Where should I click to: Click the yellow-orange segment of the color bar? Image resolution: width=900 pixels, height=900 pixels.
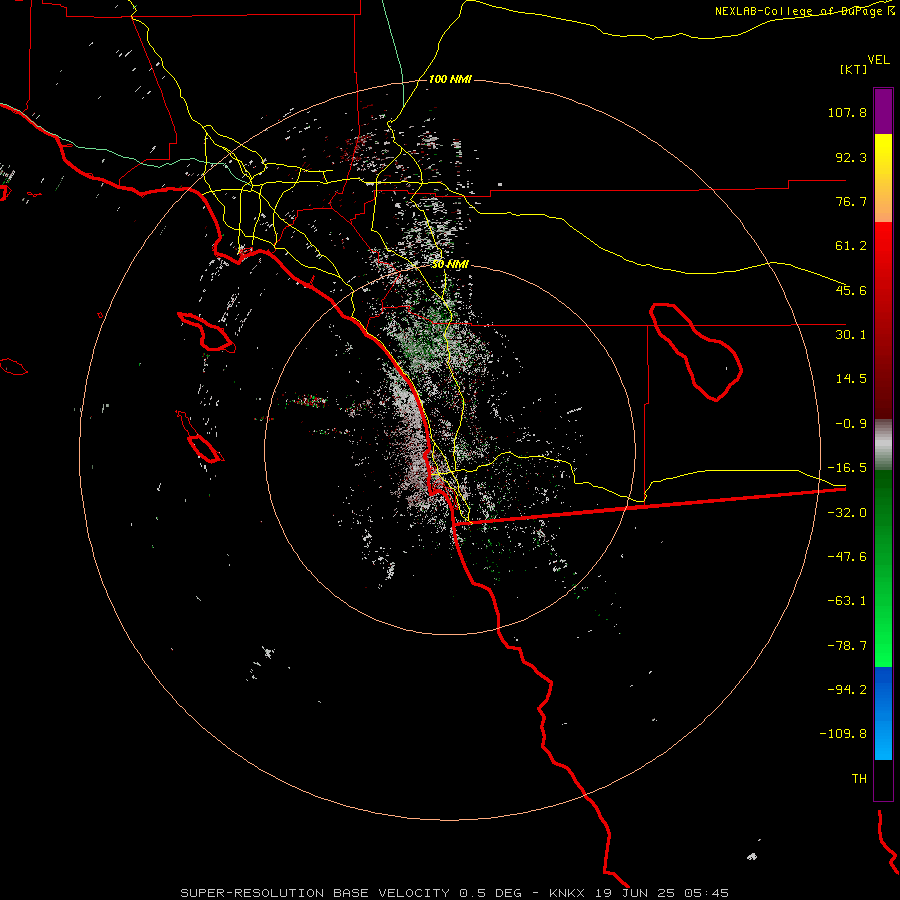tap(883, 178)
